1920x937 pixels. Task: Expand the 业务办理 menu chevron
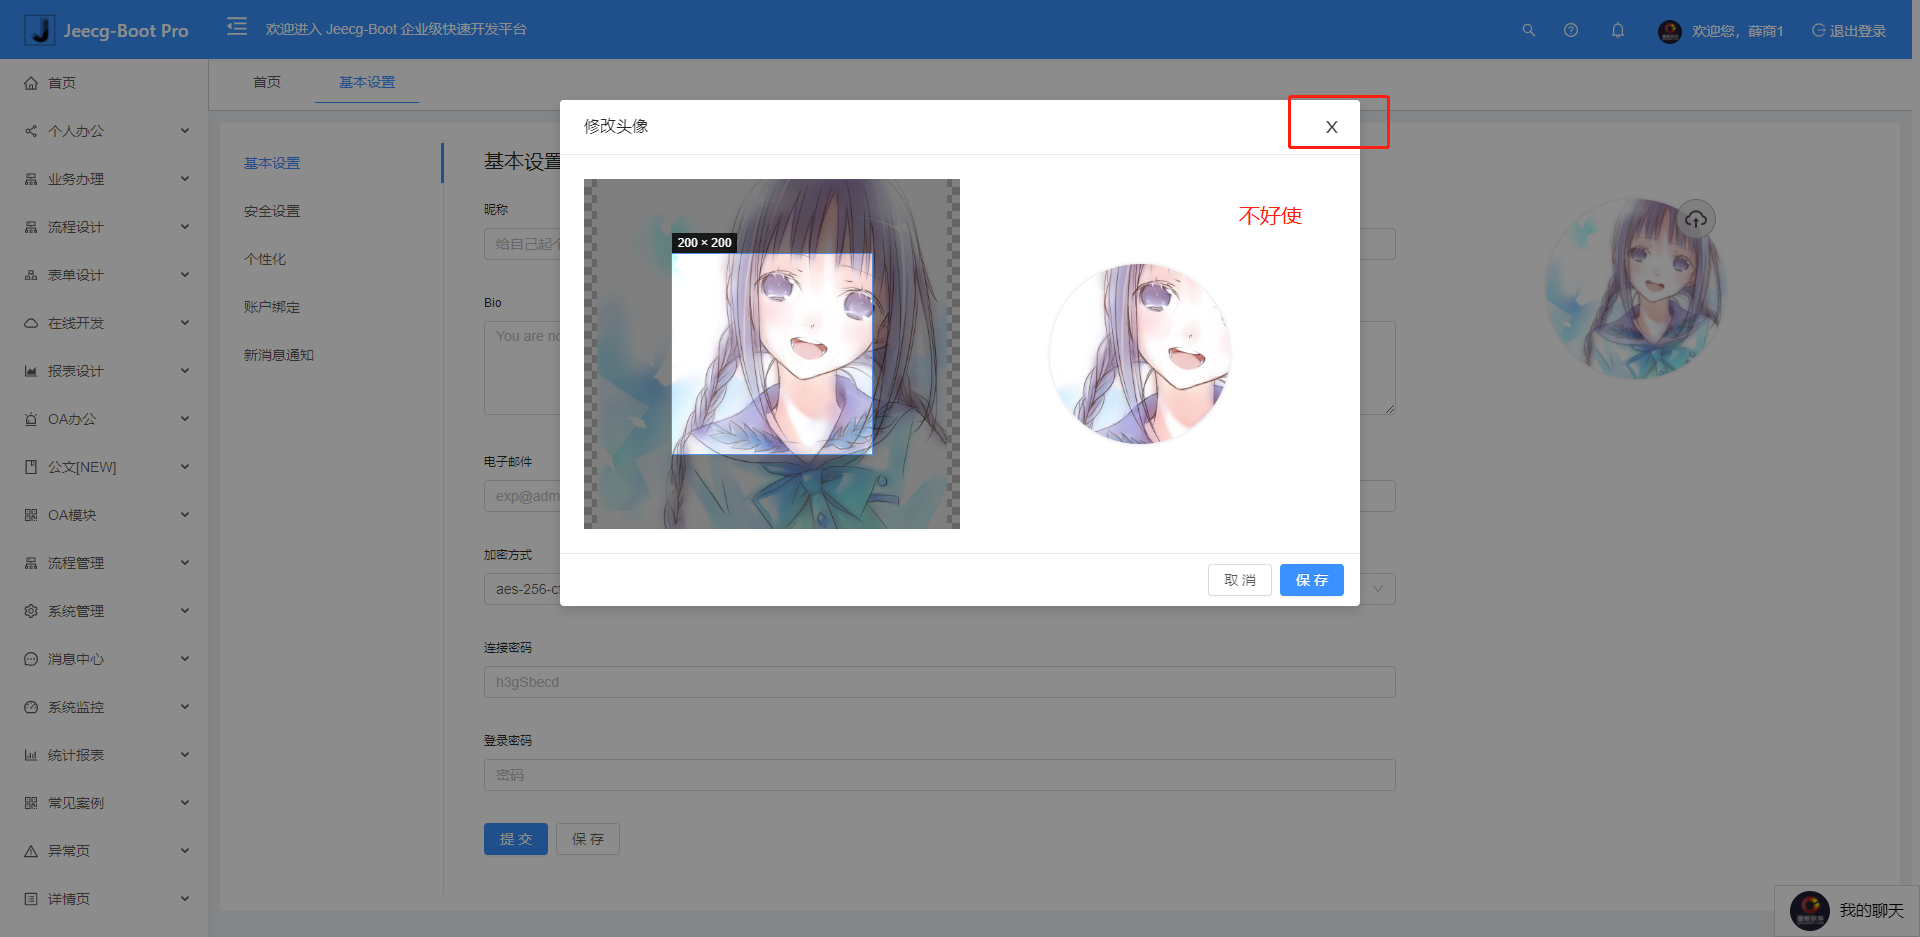click(x=185, y=179)
